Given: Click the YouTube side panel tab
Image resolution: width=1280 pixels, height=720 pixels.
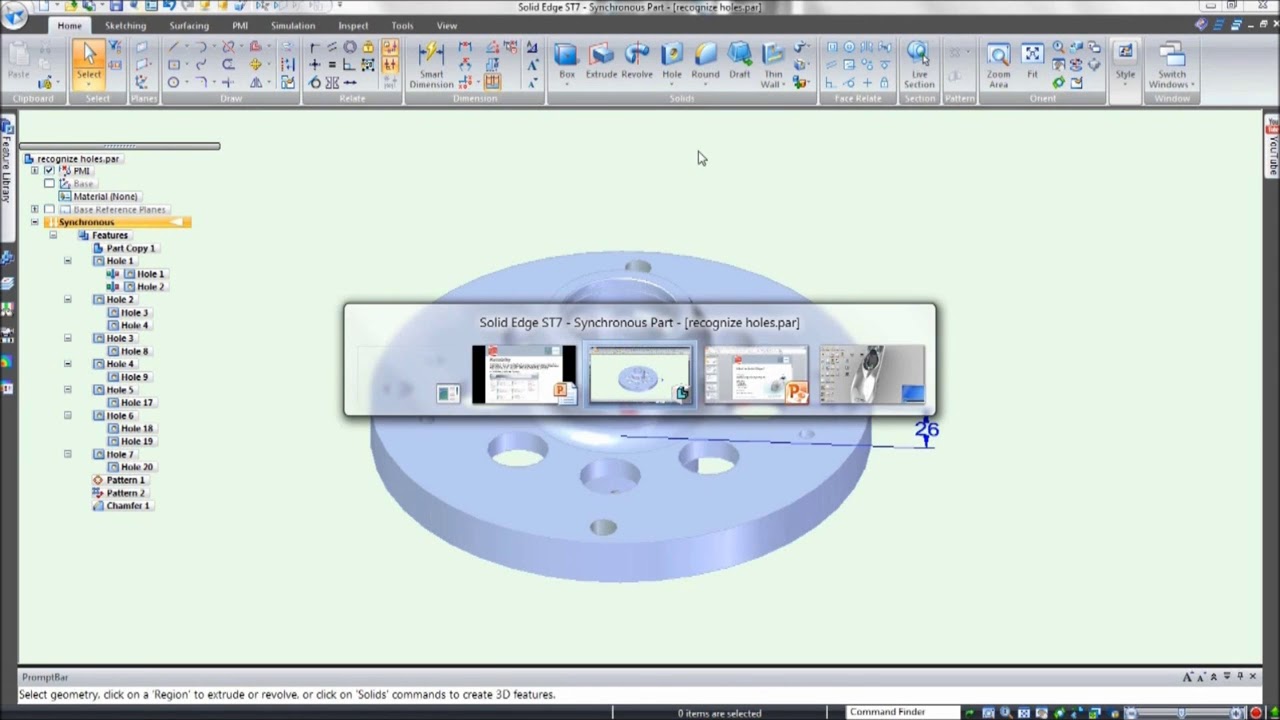Looking at the screenshot, I should (1273, 147).
